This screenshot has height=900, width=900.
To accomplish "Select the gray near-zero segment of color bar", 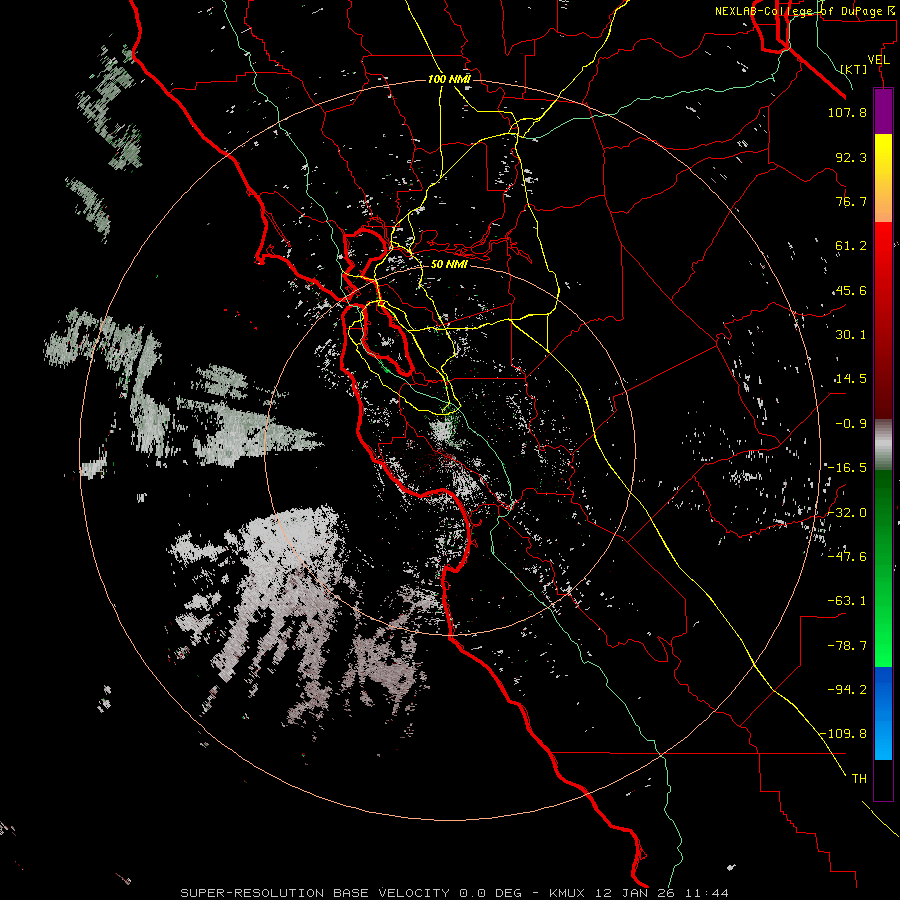I will click(883, 445).
